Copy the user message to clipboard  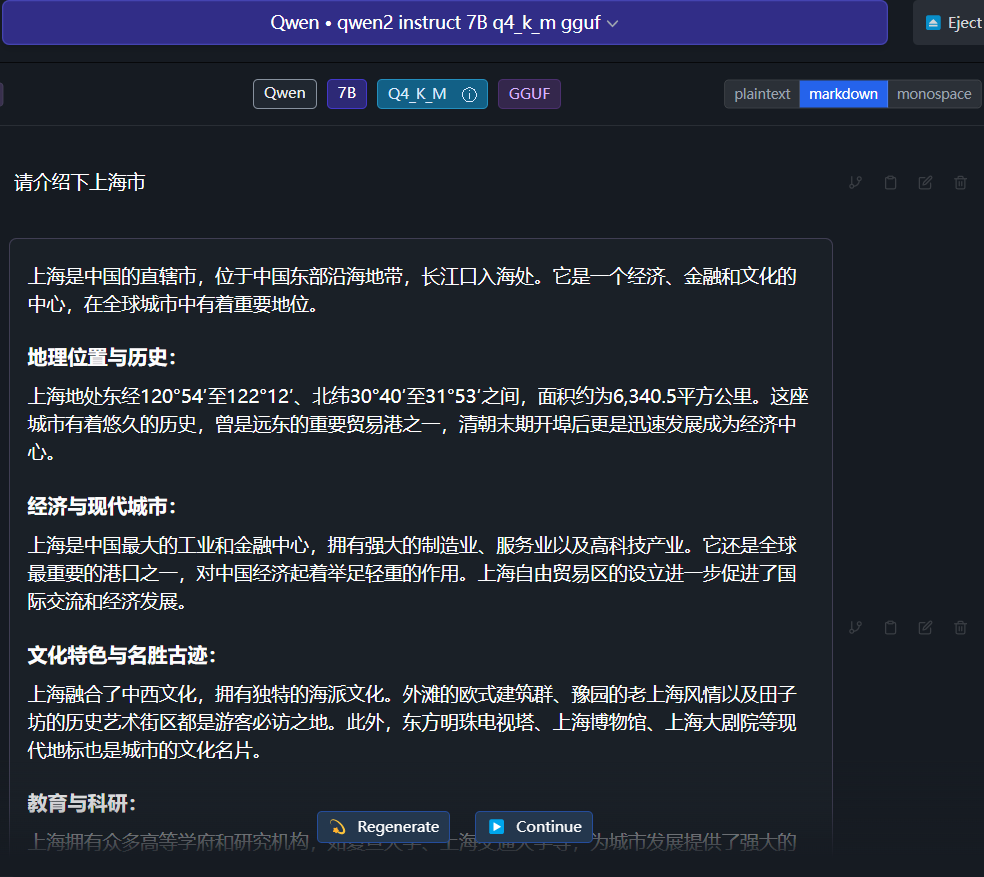click(890, 182)
